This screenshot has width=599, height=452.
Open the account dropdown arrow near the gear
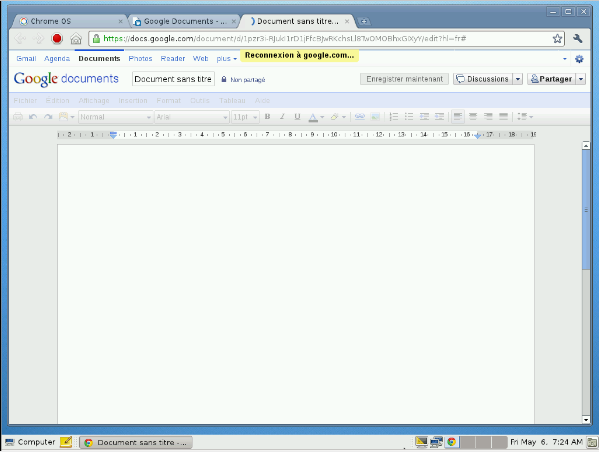pos(565,59)
